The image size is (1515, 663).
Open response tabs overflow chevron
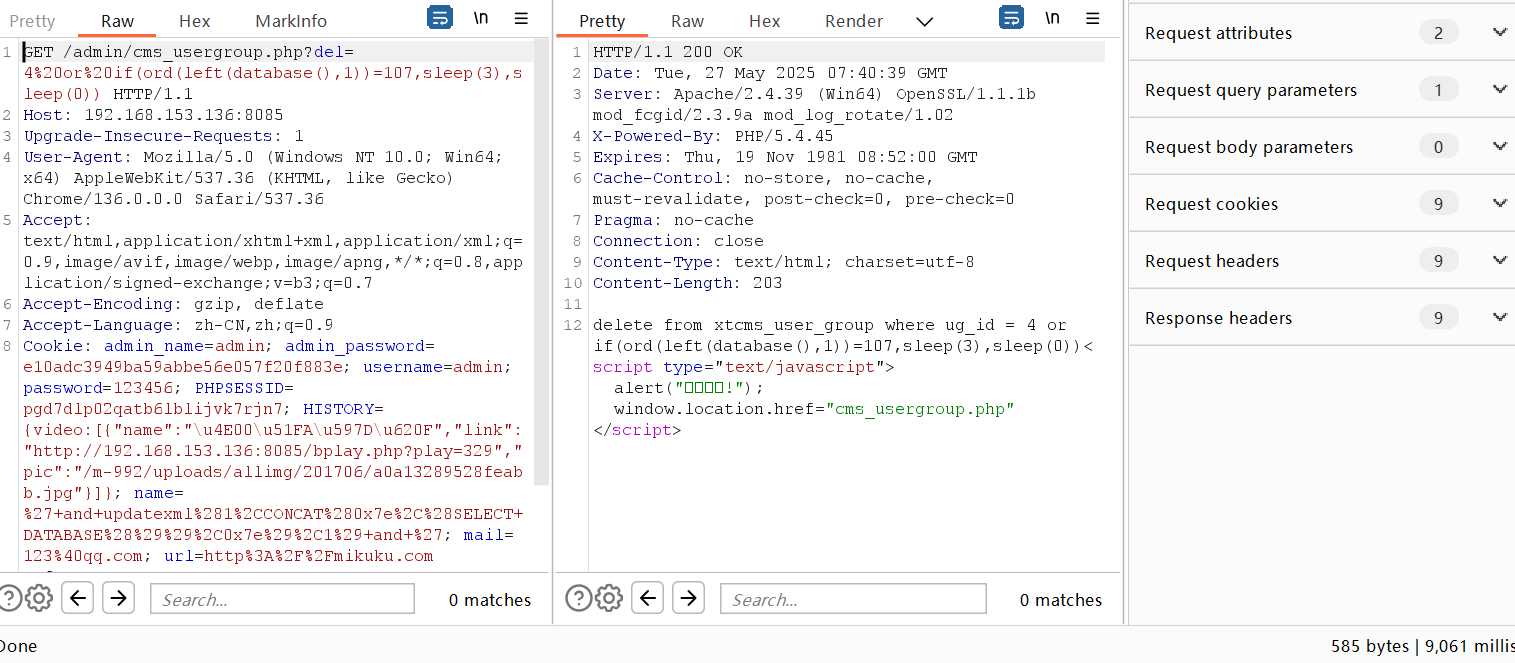(x=925, y=21)
